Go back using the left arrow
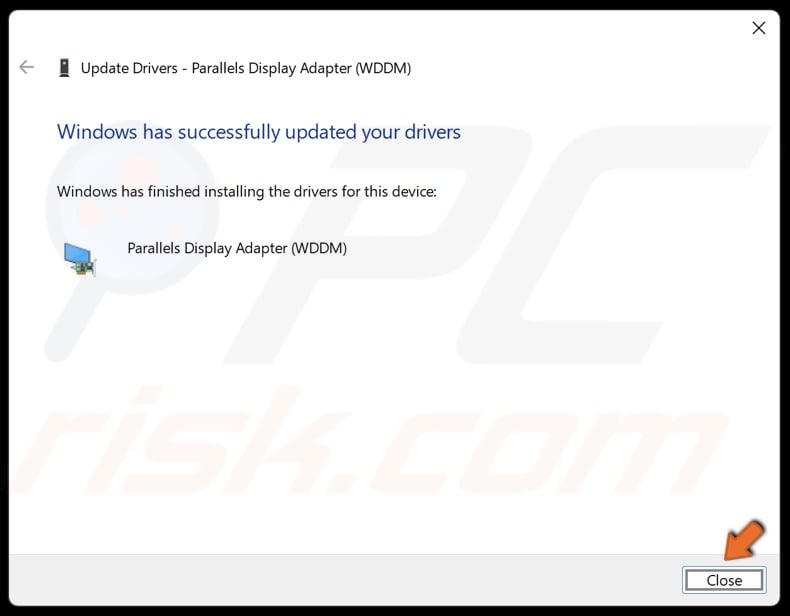790x616 pixels. point(26,67)
